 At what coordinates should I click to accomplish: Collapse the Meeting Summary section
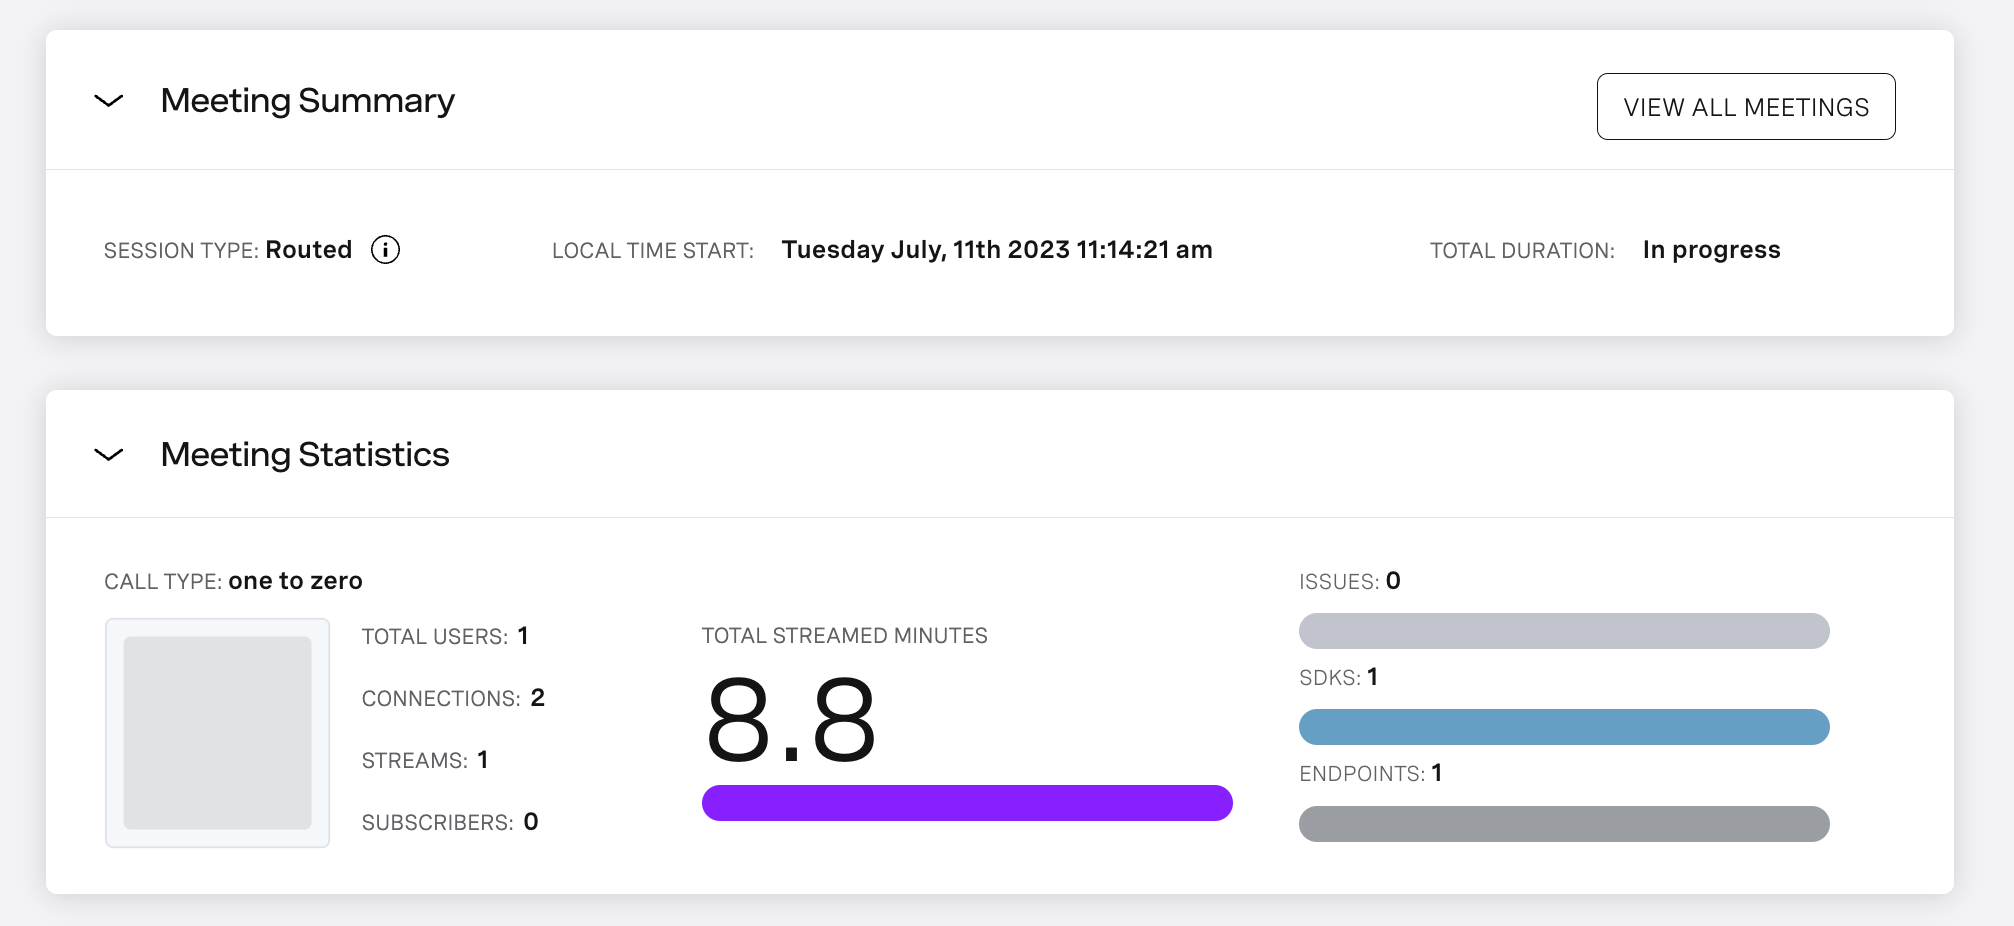click(108, 101)
